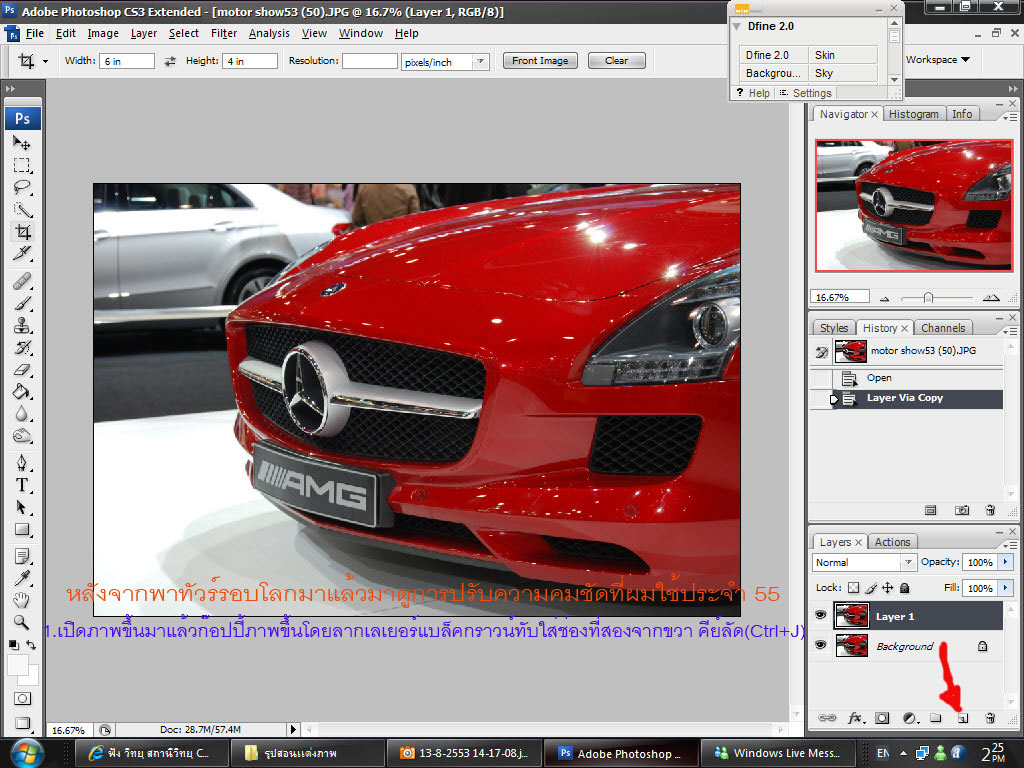Hide Layer 1 visibility eye
Screen dimensions: 1024x768
821,615
